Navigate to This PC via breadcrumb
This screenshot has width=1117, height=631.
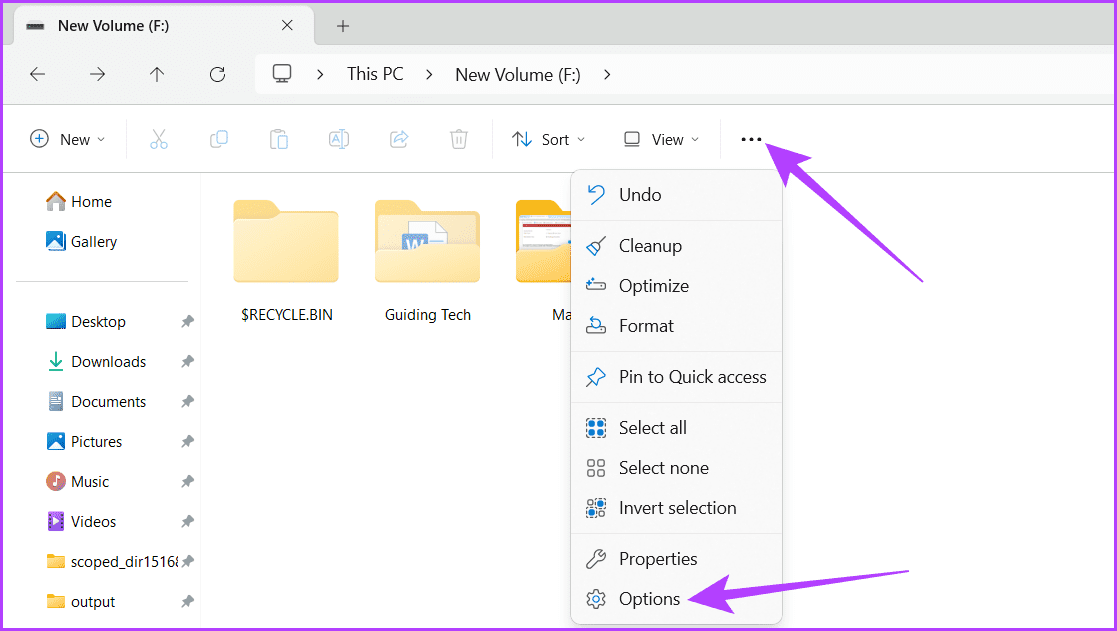coord(374,73)
